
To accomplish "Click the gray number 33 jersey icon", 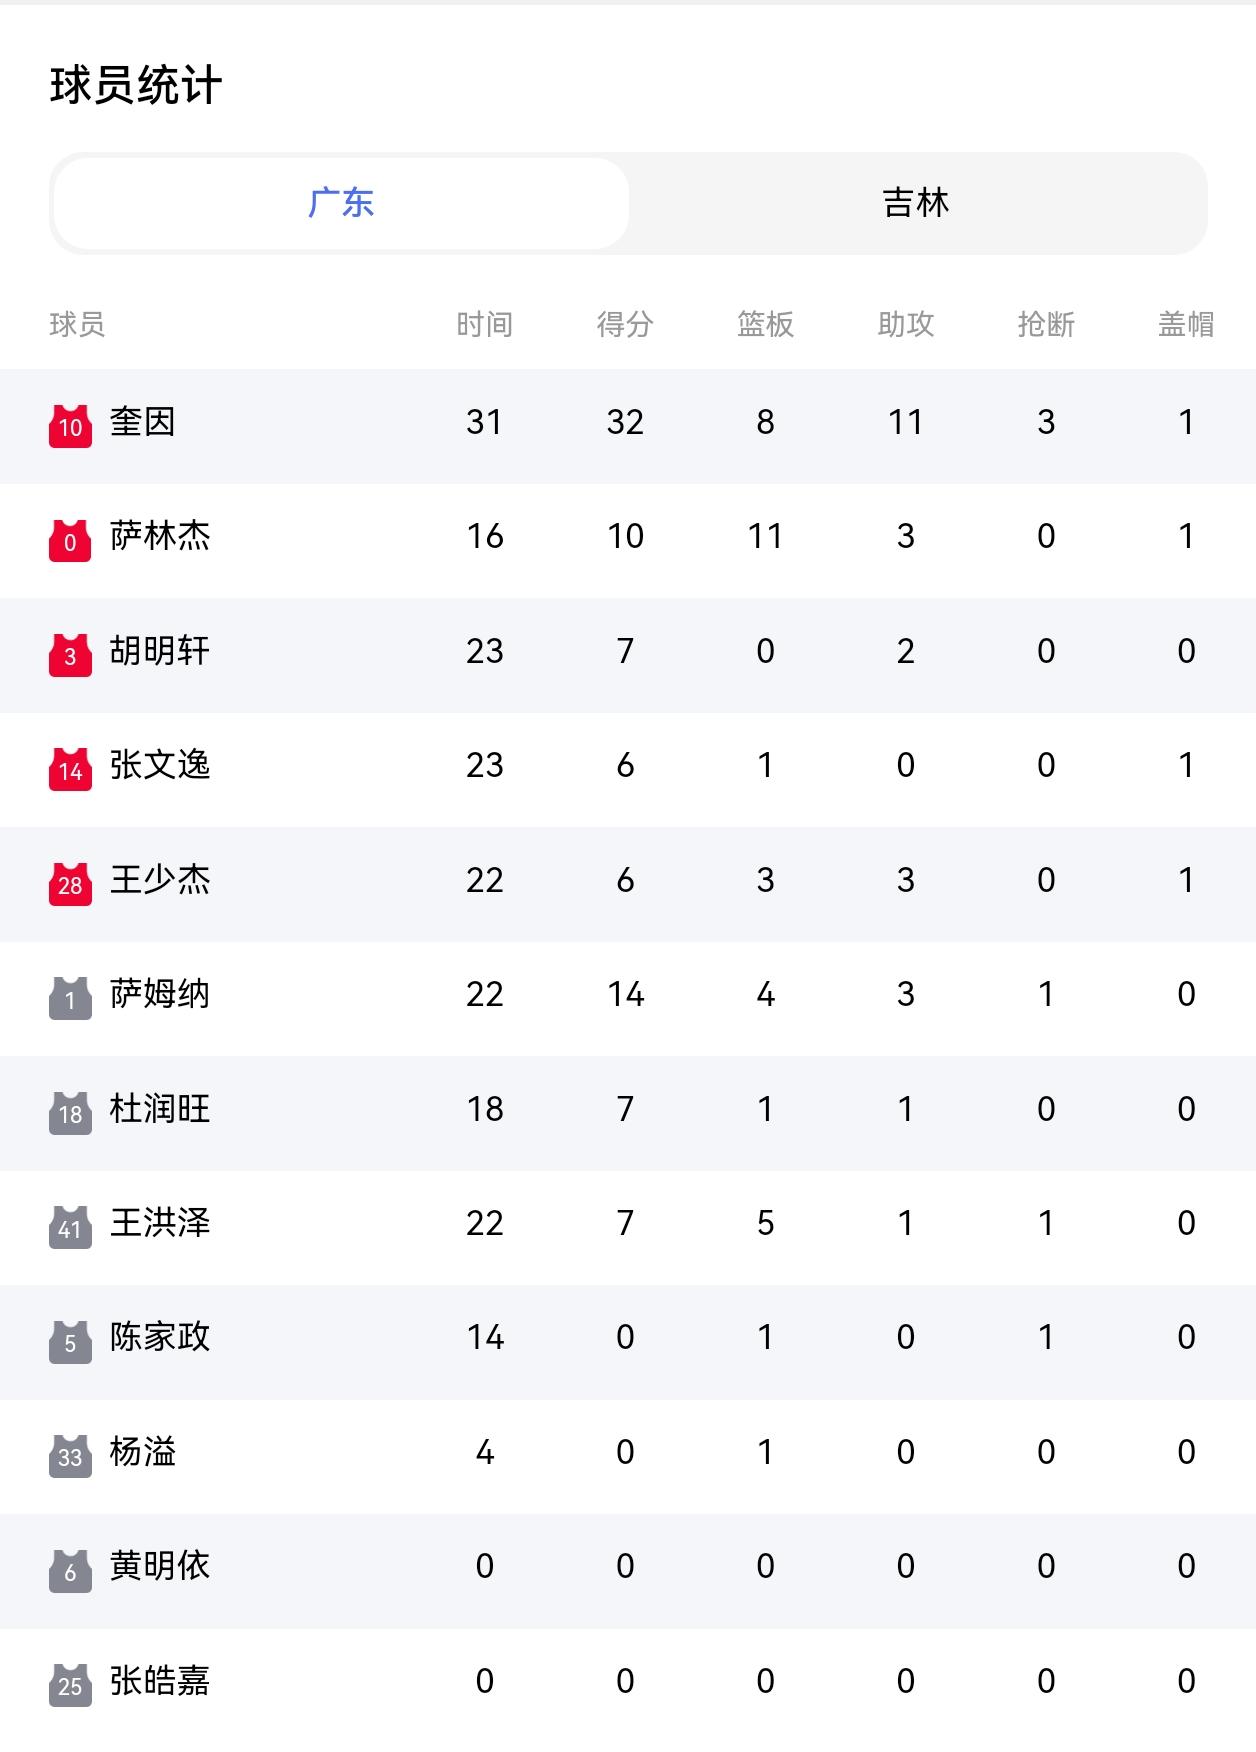I will (x=70, y=1456).
